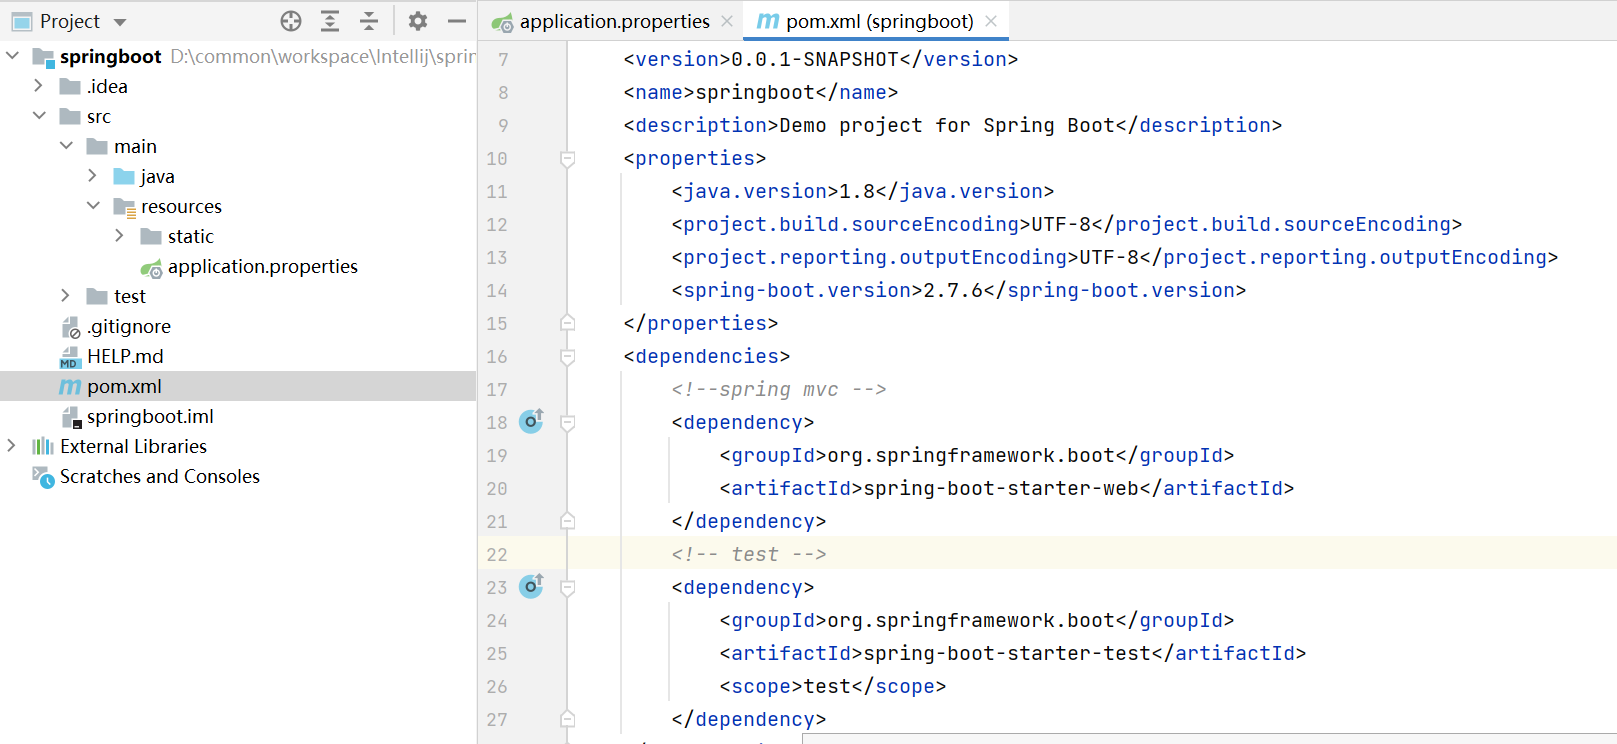
Task: Click the dependency gutter icon on line 23
Action: pos(532,586)
